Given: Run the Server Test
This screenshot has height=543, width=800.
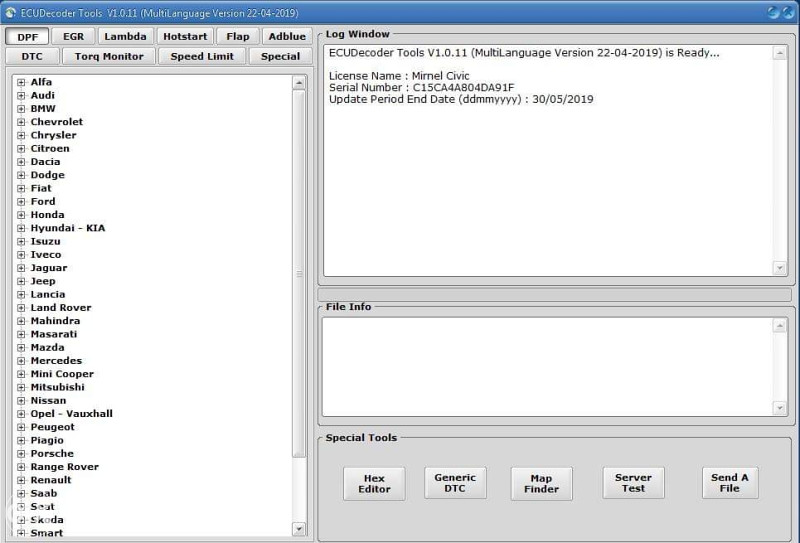Looking at the screenshot, I should click(x=633, y=482).
